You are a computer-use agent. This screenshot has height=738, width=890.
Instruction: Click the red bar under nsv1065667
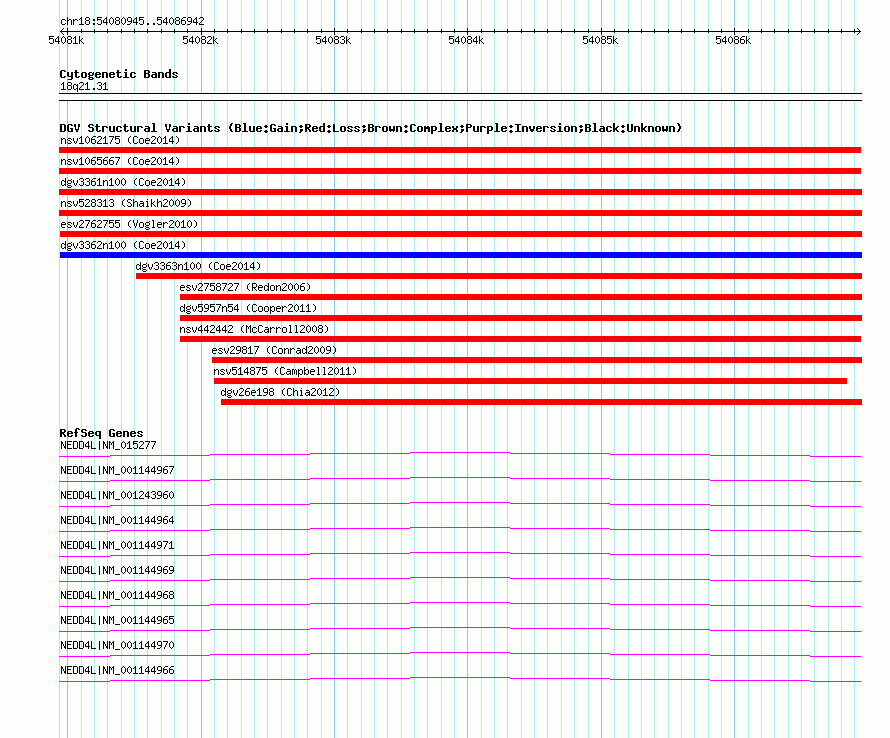pos(460,171)
